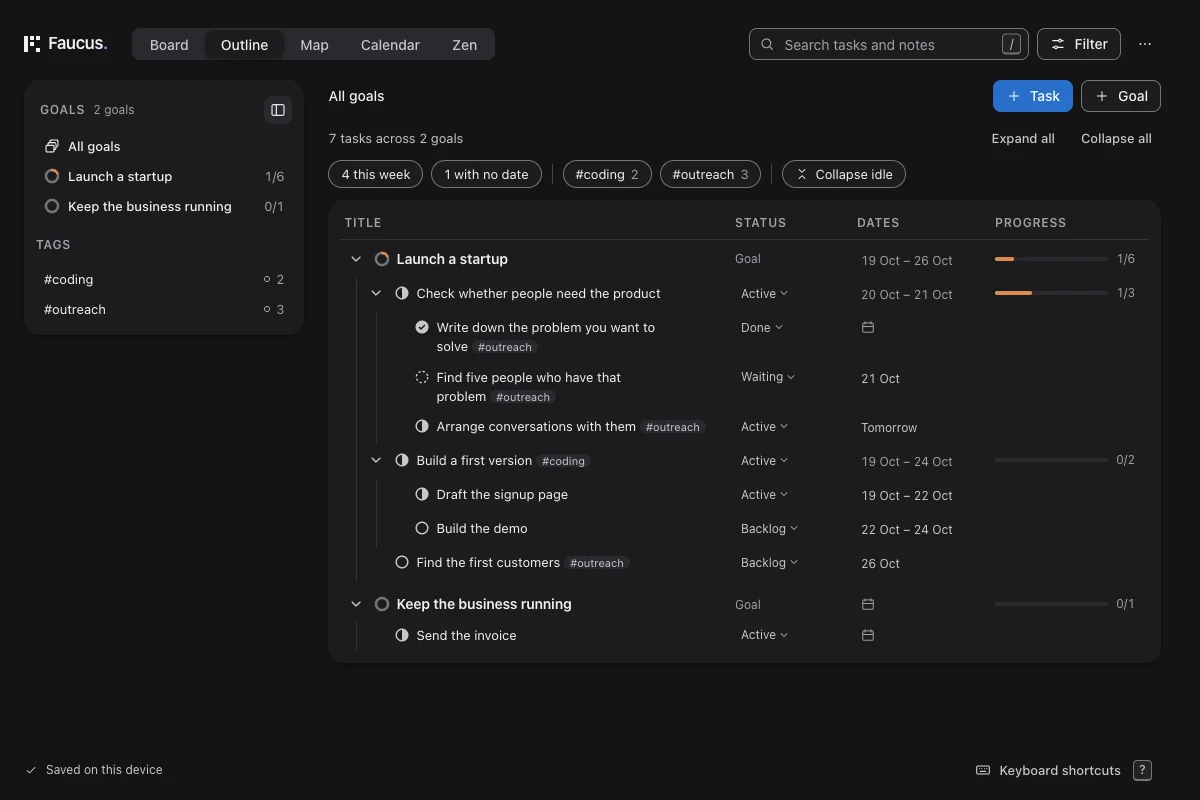
Task: Focus the Search tasks and notes field
Action: [889, 44]
